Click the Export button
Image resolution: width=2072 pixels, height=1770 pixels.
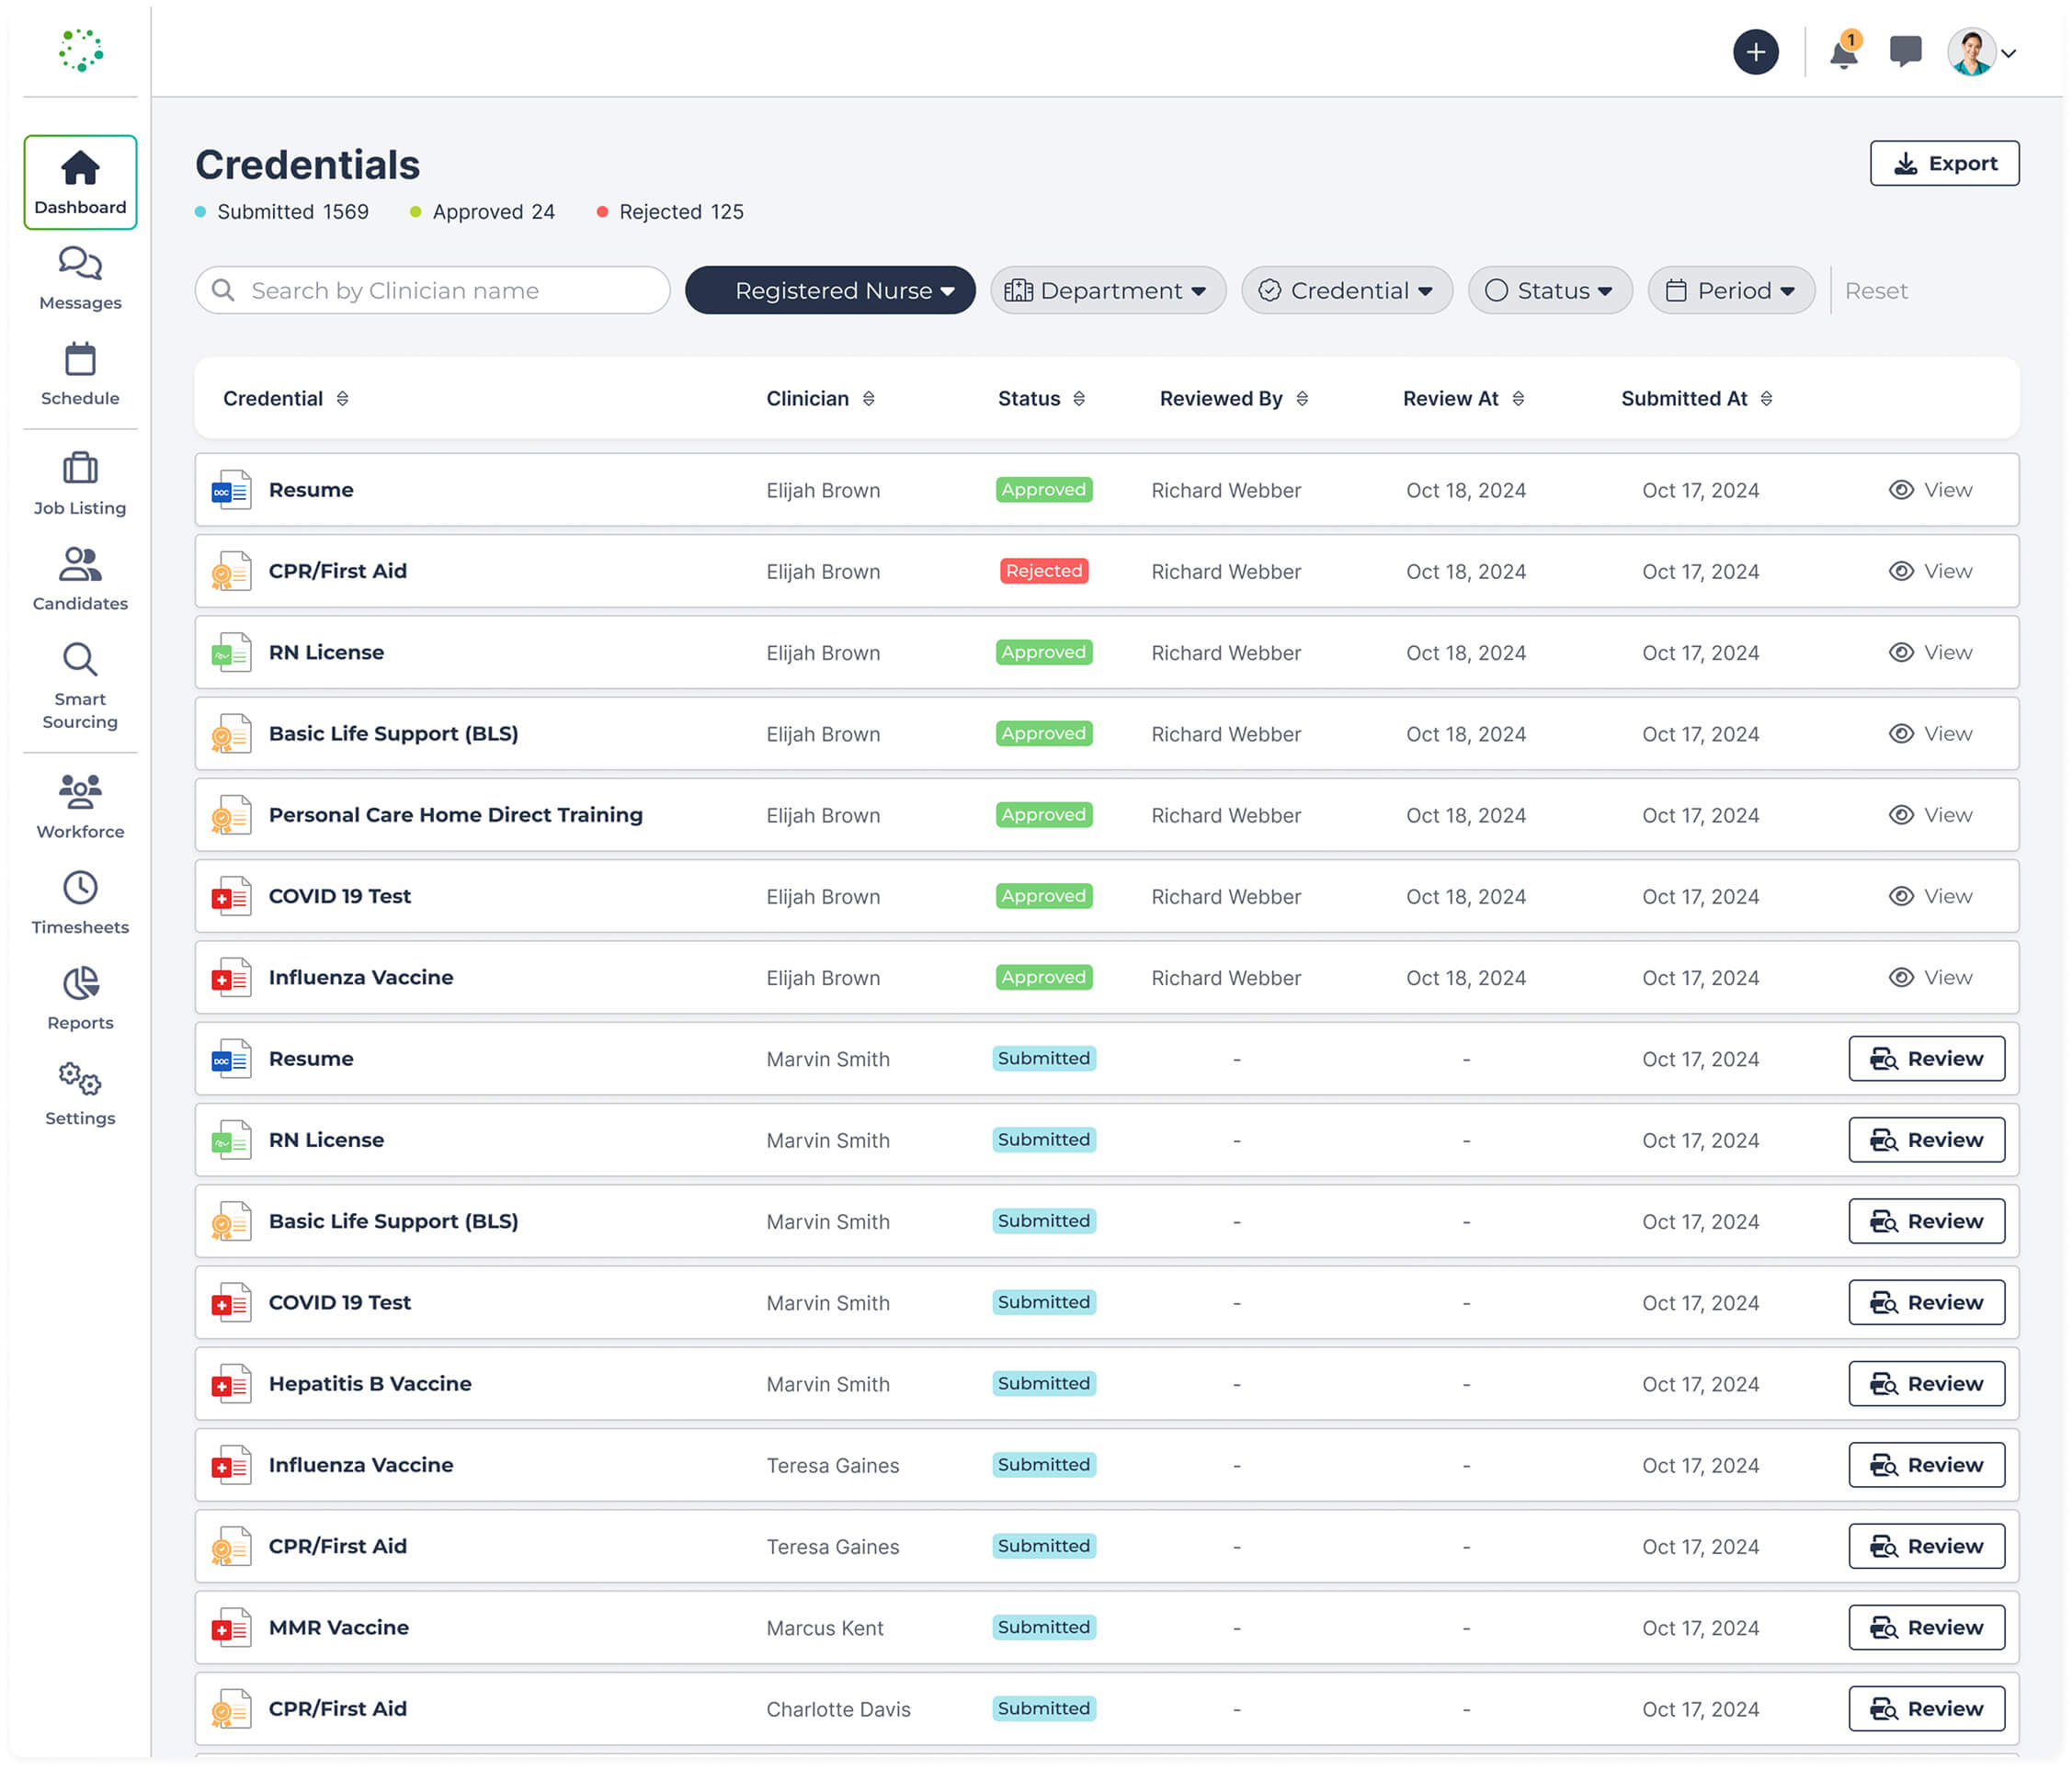coord(1944,163)
